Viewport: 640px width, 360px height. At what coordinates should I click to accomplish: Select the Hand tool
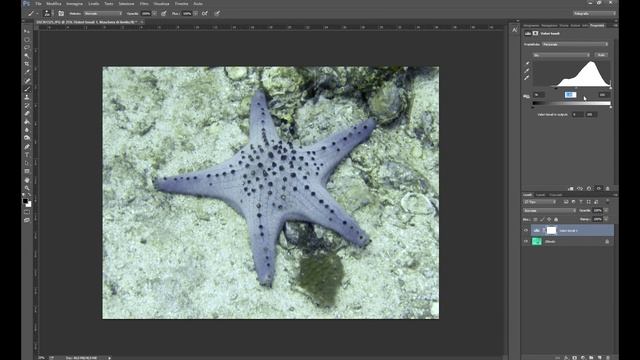27,180
